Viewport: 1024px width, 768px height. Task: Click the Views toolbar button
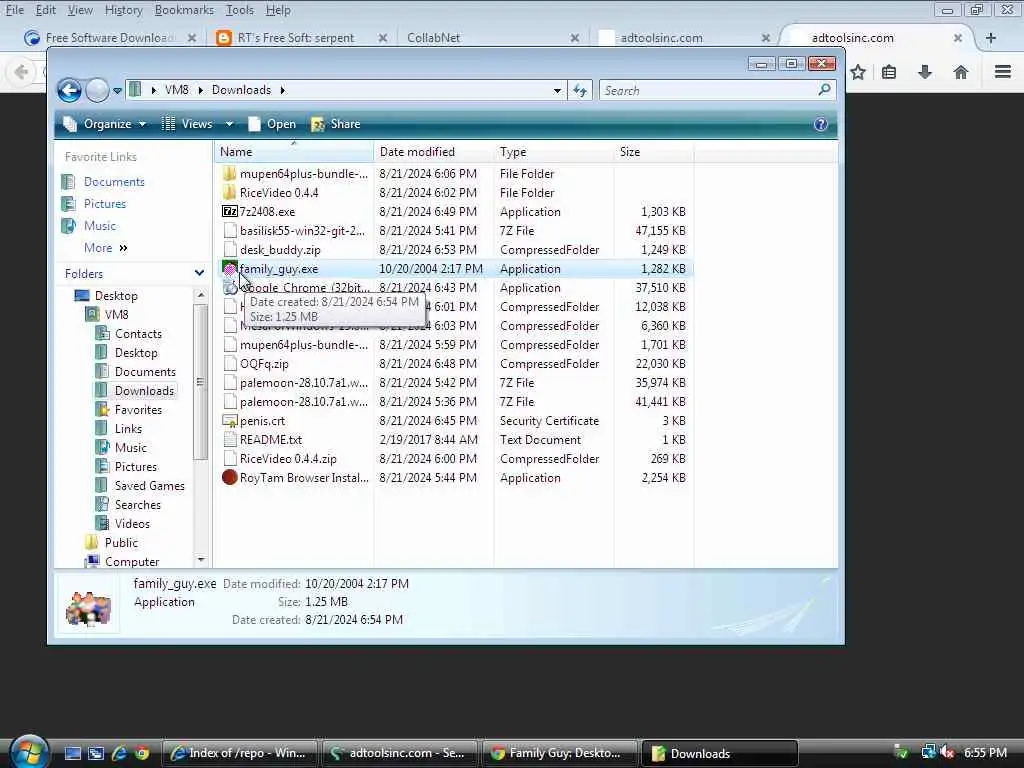(188, 124)
